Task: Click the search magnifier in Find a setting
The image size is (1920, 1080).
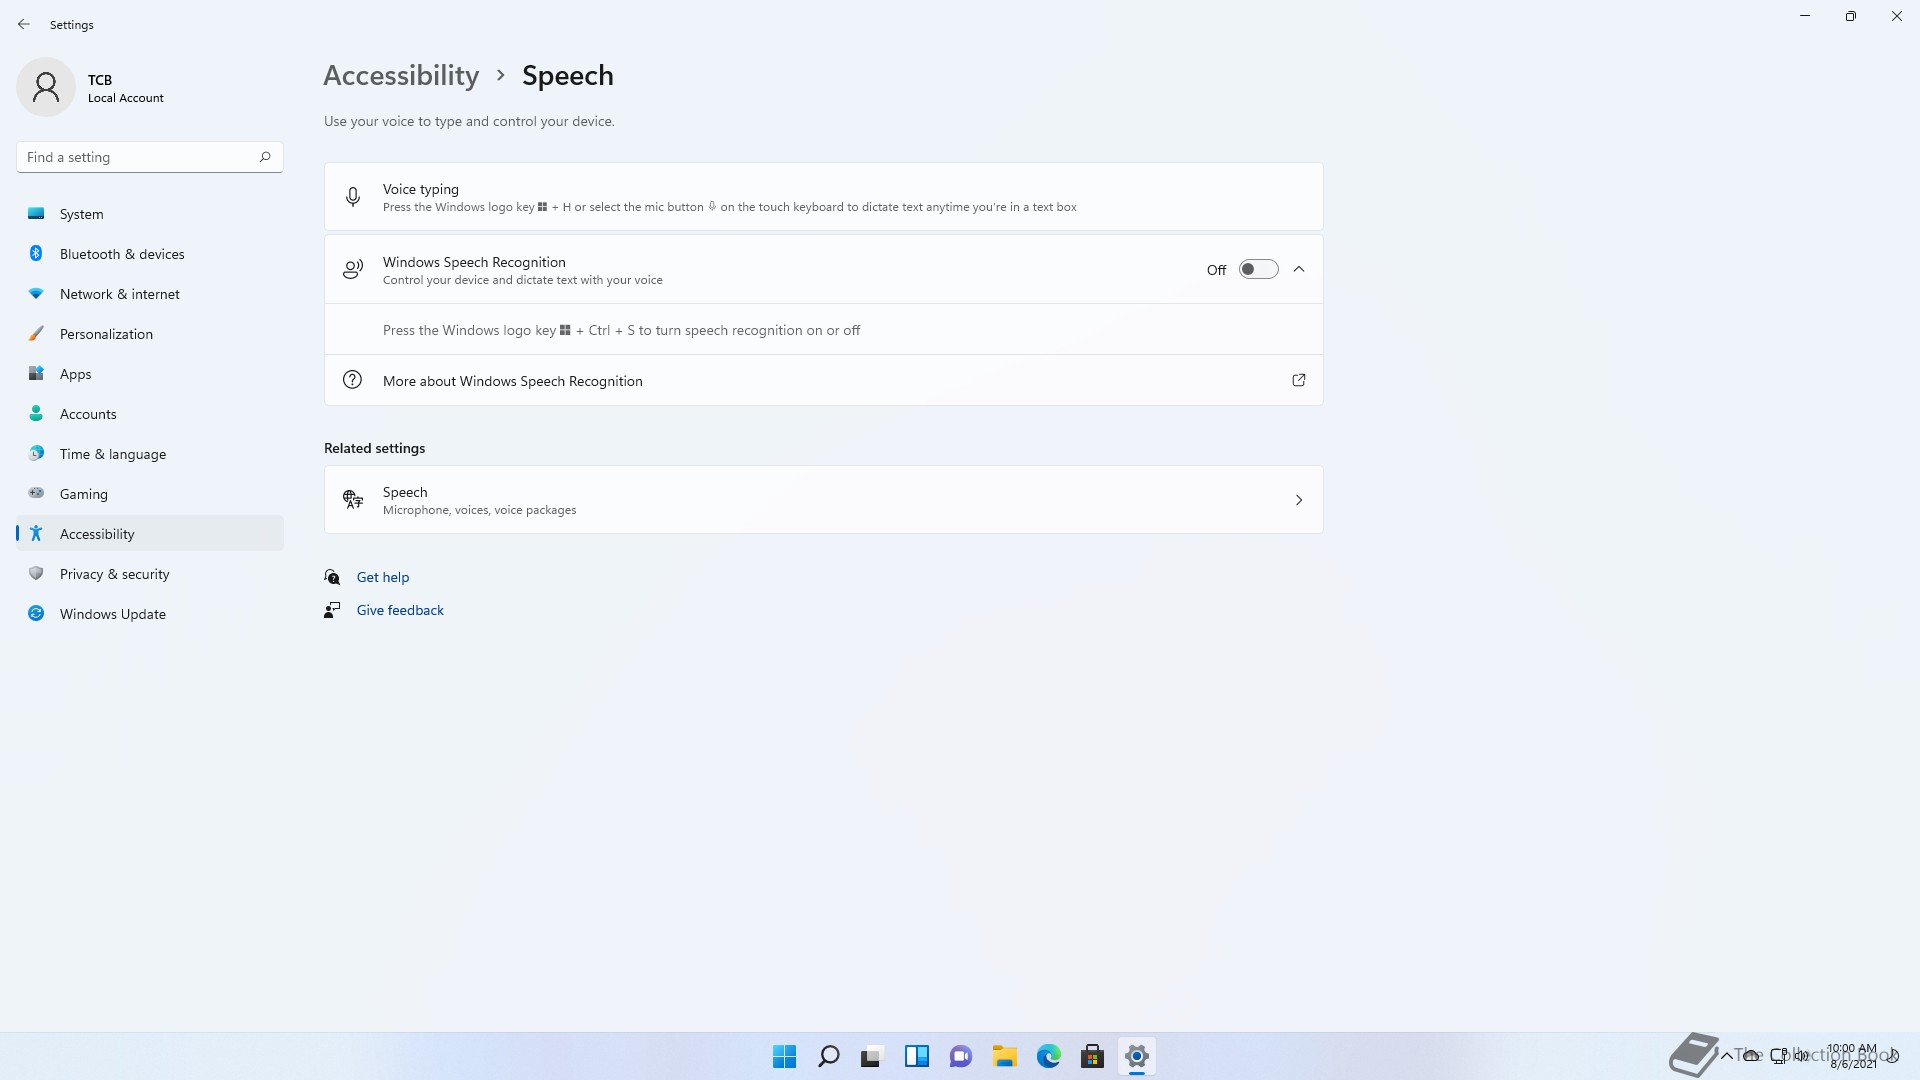Action: [x=265, y=157]
